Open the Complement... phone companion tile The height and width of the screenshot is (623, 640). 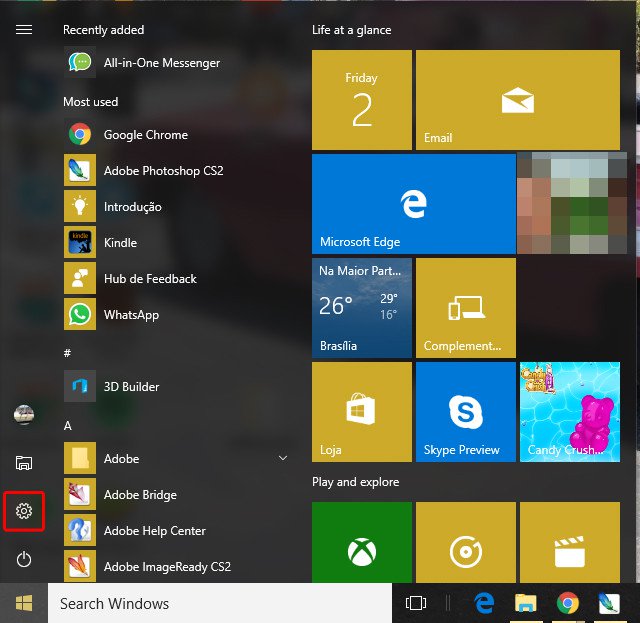(x=466, y=308)
